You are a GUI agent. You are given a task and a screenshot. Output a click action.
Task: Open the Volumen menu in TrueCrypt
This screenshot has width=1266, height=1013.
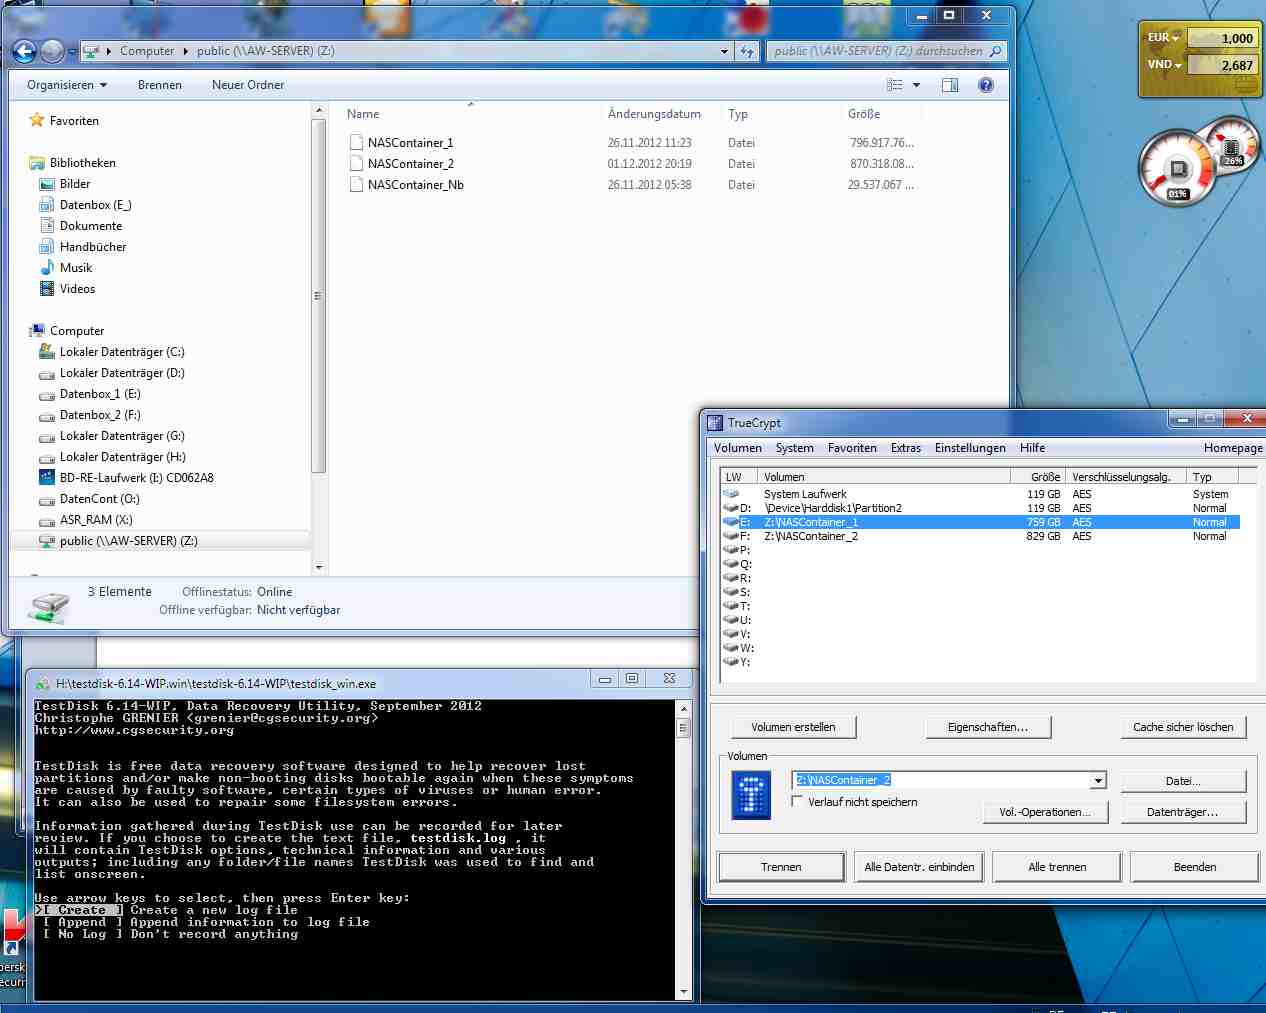[738, 448]
